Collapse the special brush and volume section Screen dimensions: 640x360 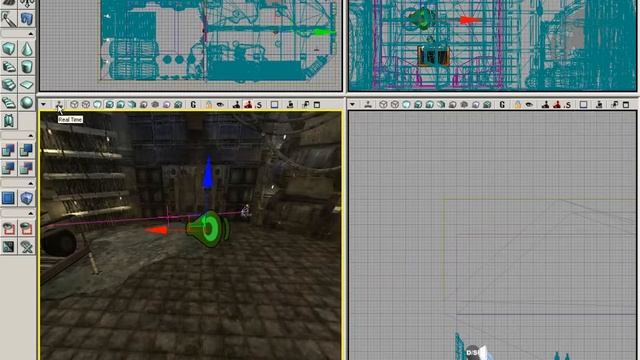pos(31,183)
